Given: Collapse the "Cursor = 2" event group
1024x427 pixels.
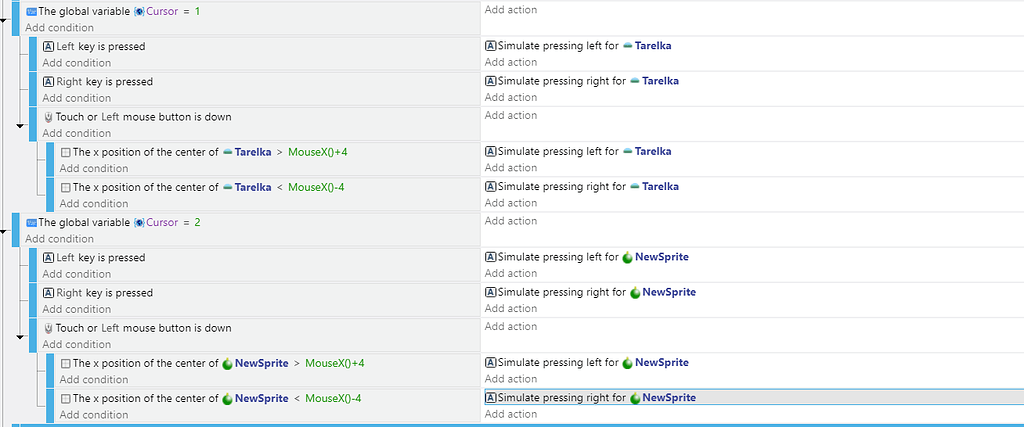Looking at the screenshot, I should tap(5, 233).
